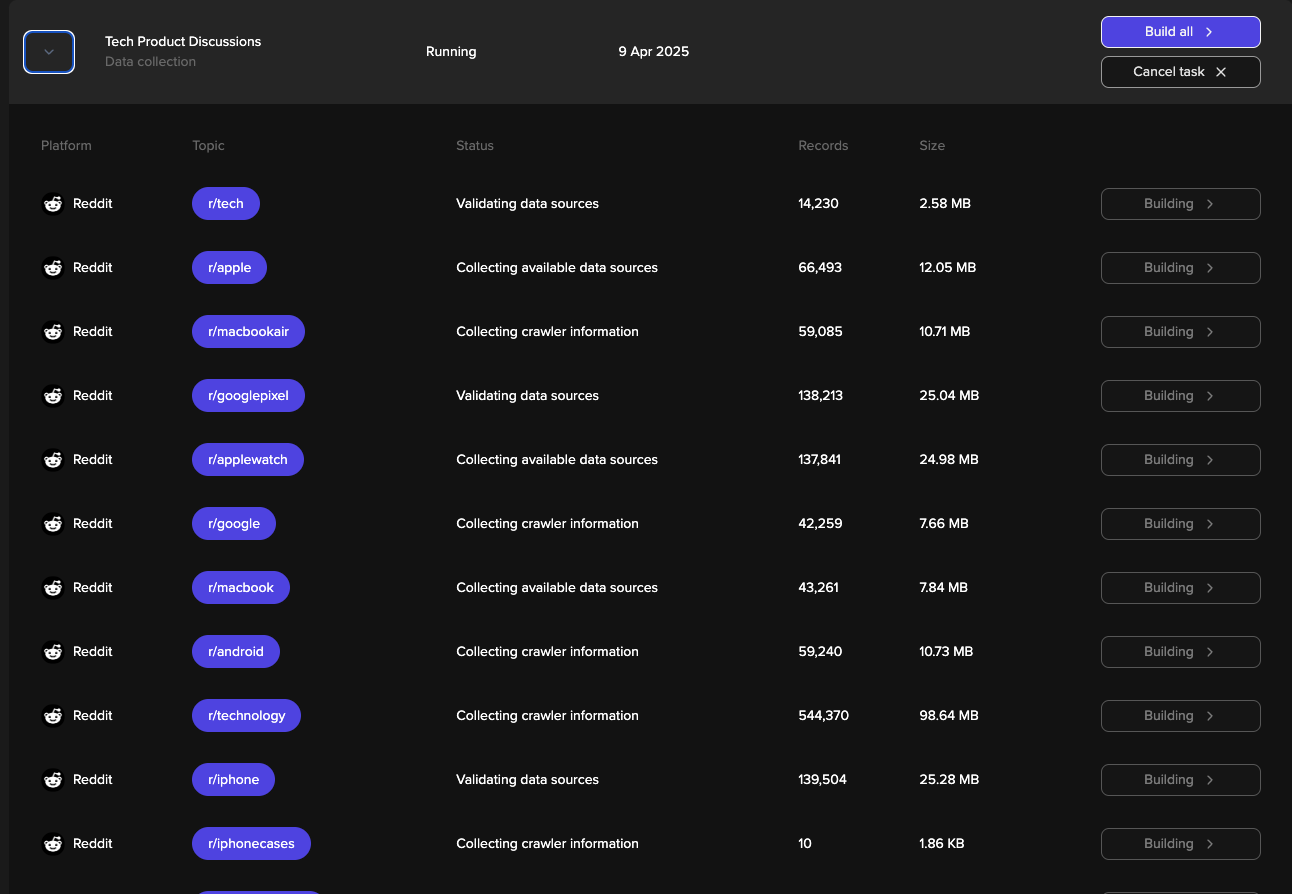
Task: Click the Building button for r/apple
Action: (1180, 268)
